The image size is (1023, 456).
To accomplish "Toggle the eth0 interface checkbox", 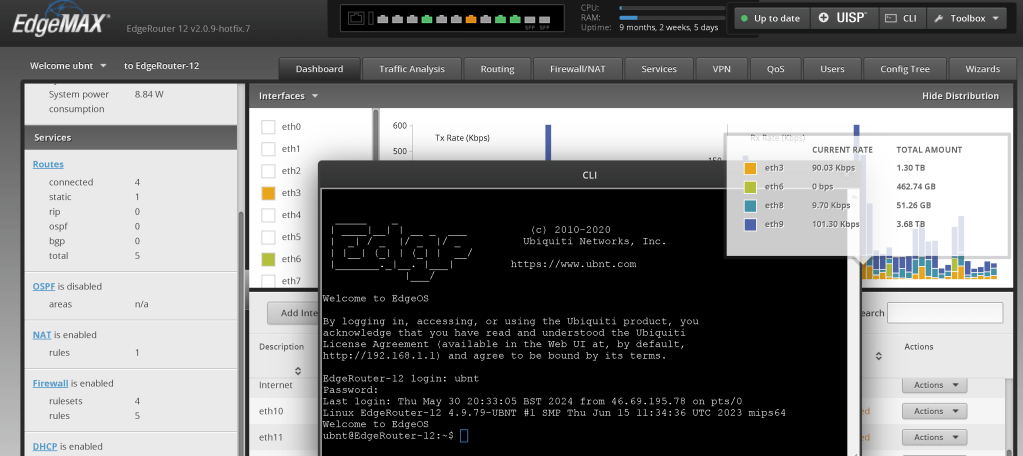I will pos(268,127).
